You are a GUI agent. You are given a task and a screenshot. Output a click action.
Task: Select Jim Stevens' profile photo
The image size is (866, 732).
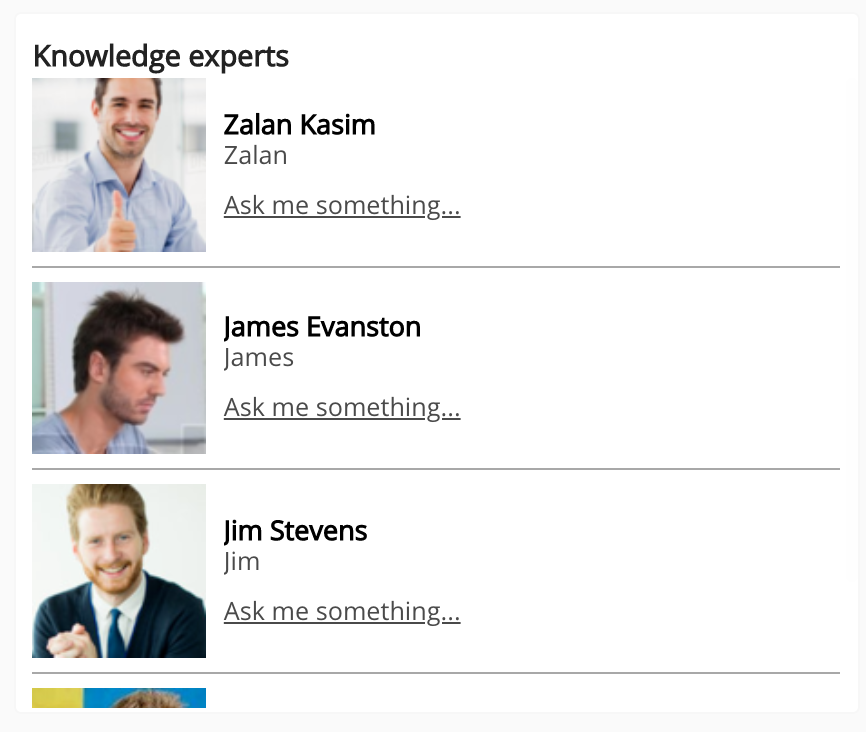[x=119, y=571]
